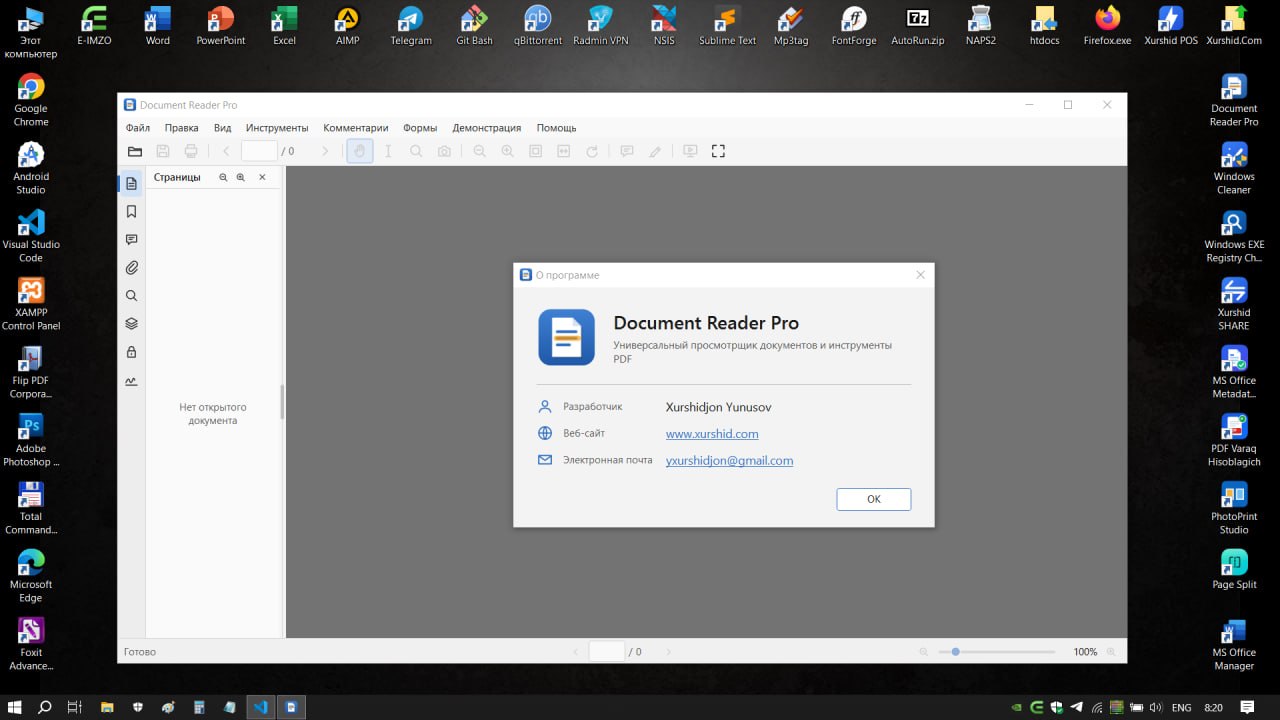
Task: Select the text cursor selection tool
Action: 388,151
